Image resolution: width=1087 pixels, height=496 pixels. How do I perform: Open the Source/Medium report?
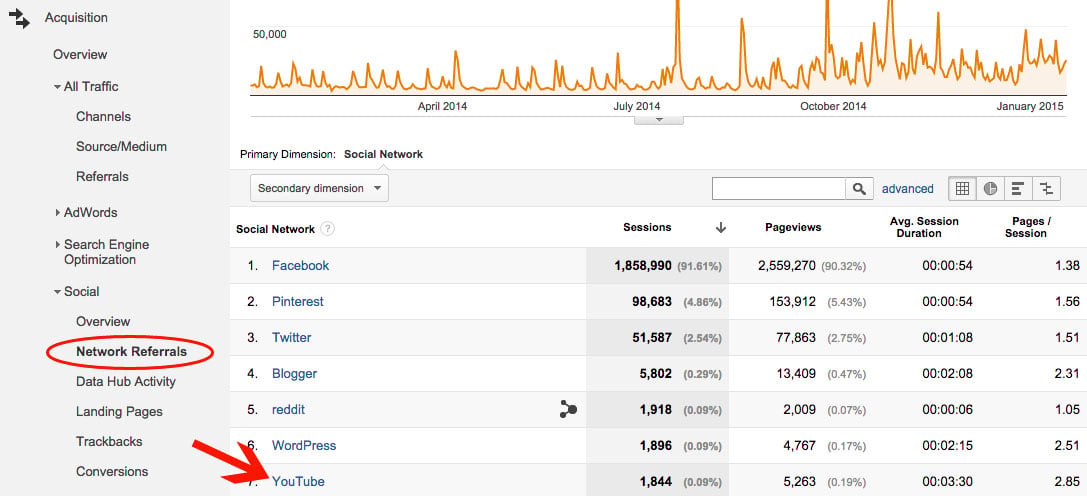[x=121, y=146]
